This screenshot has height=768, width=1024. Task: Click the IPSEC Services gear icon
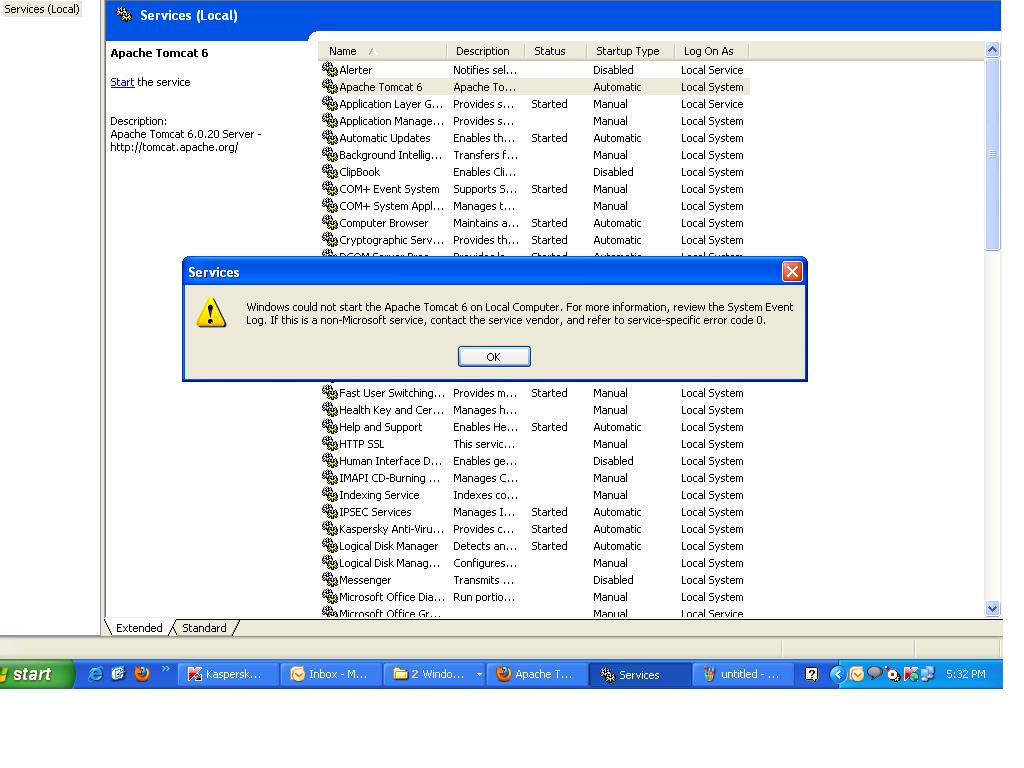pyautogui.click(x=330, y=511)
